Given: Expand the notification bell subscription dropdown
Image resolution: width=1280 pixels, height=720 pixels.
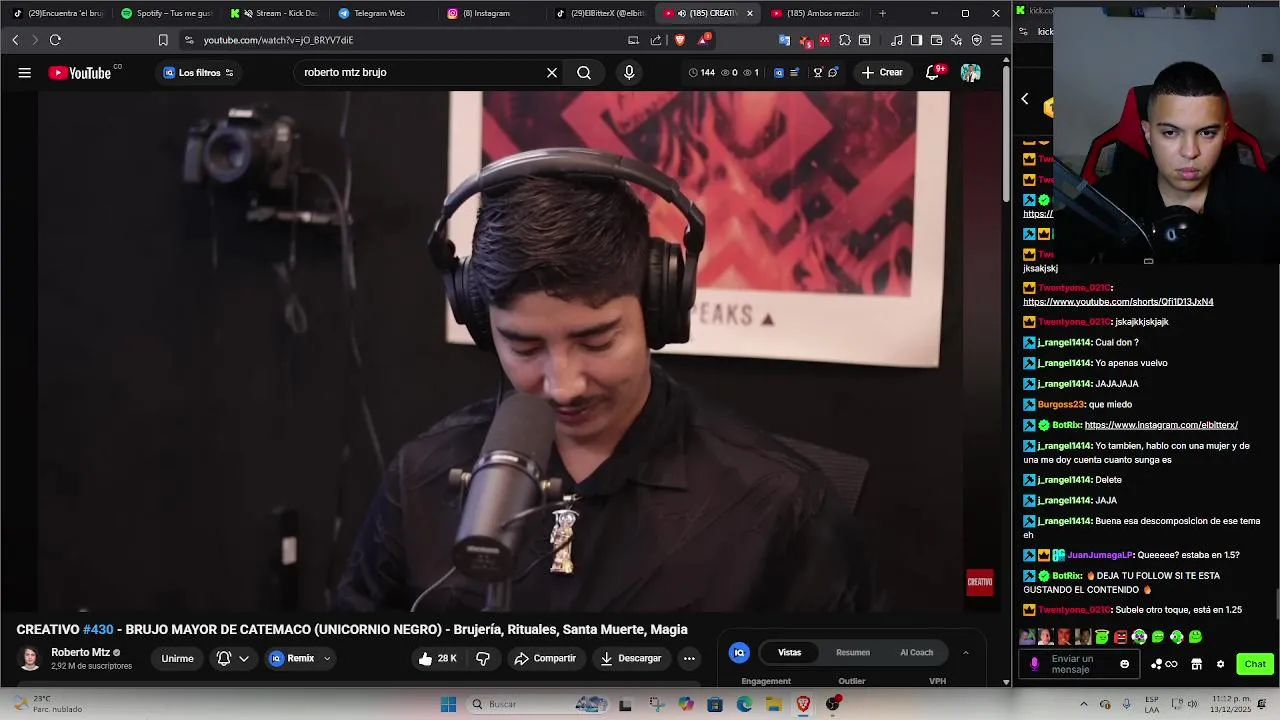Looking at the screenshot, I should pos(243,658).
